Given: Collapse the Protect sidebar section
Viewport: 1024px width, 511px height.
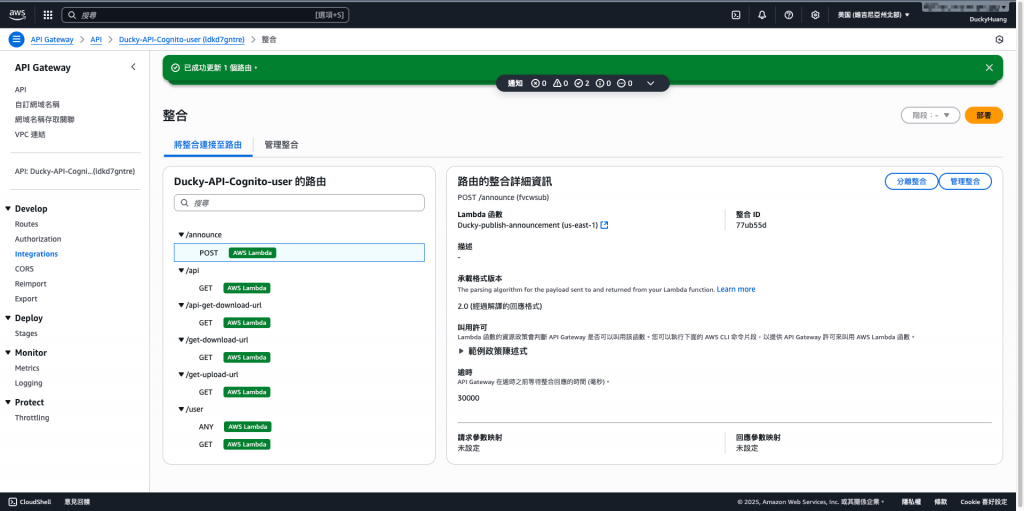Looking at the screenshot, I should [8, 403].
